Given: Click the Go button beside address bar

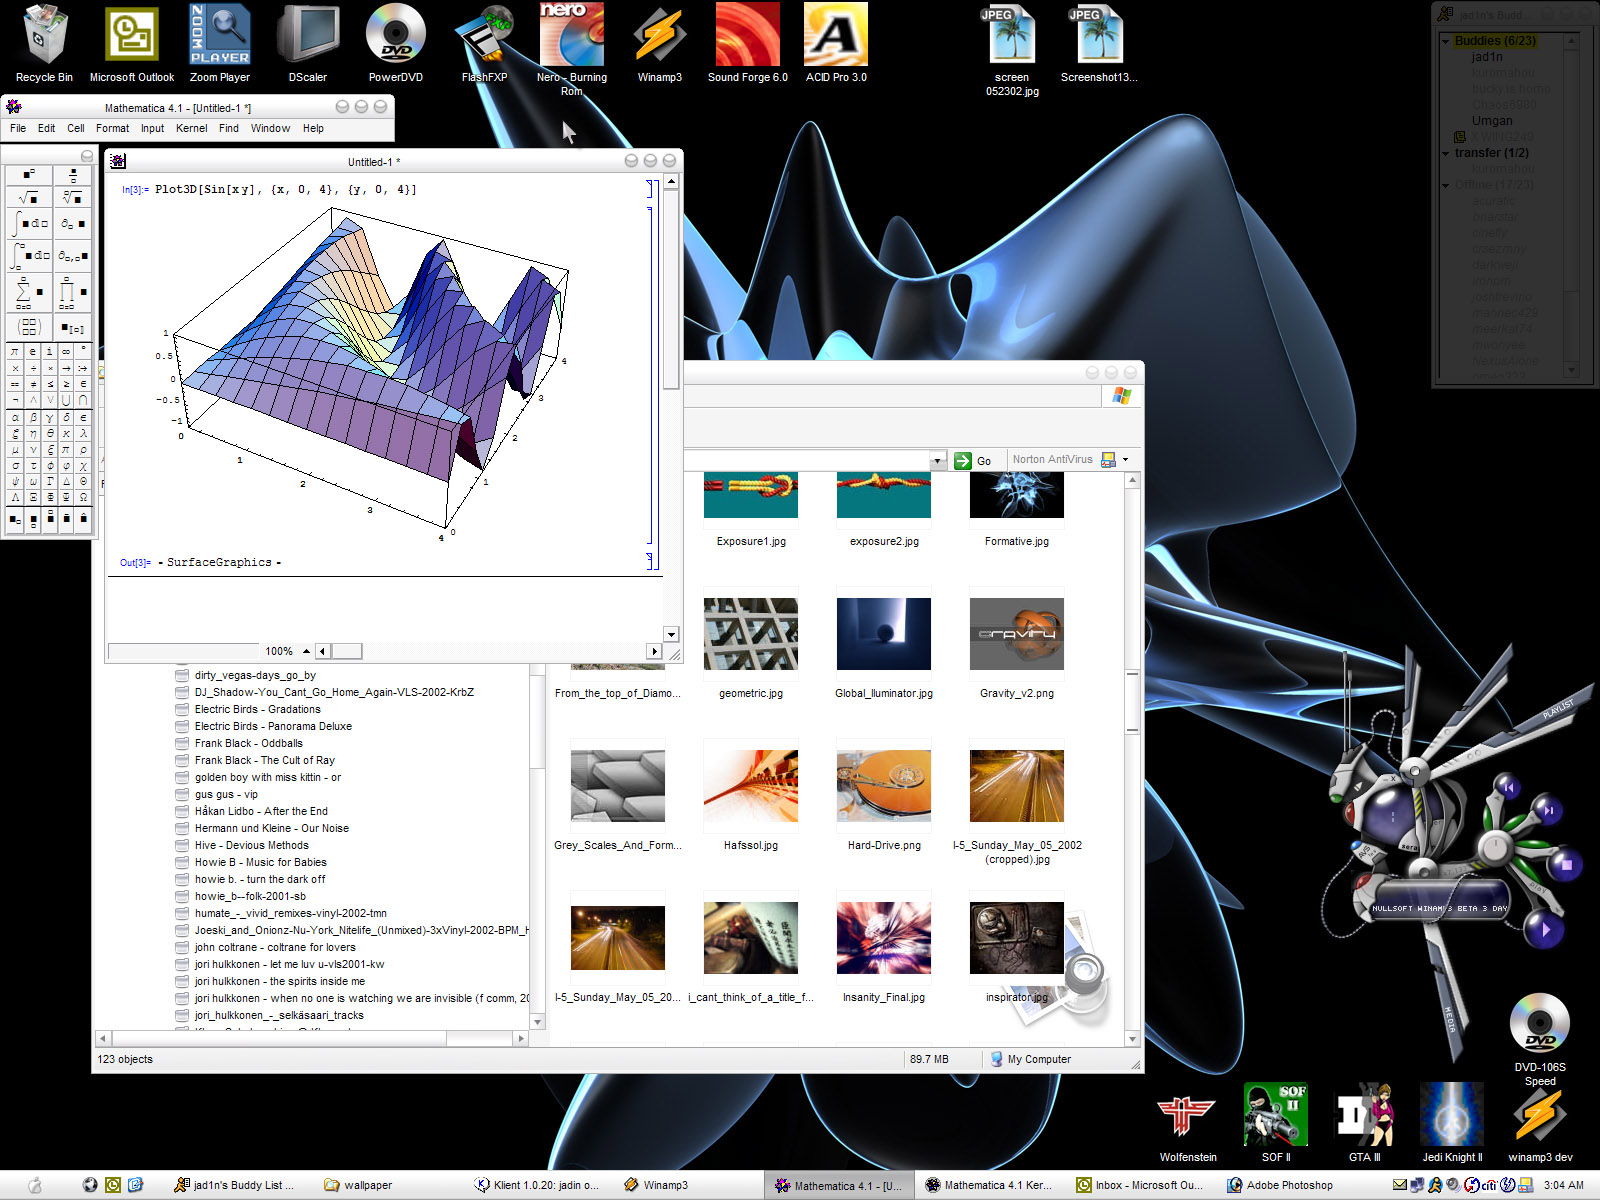Looking at the screenshot, I should point(973,460).
